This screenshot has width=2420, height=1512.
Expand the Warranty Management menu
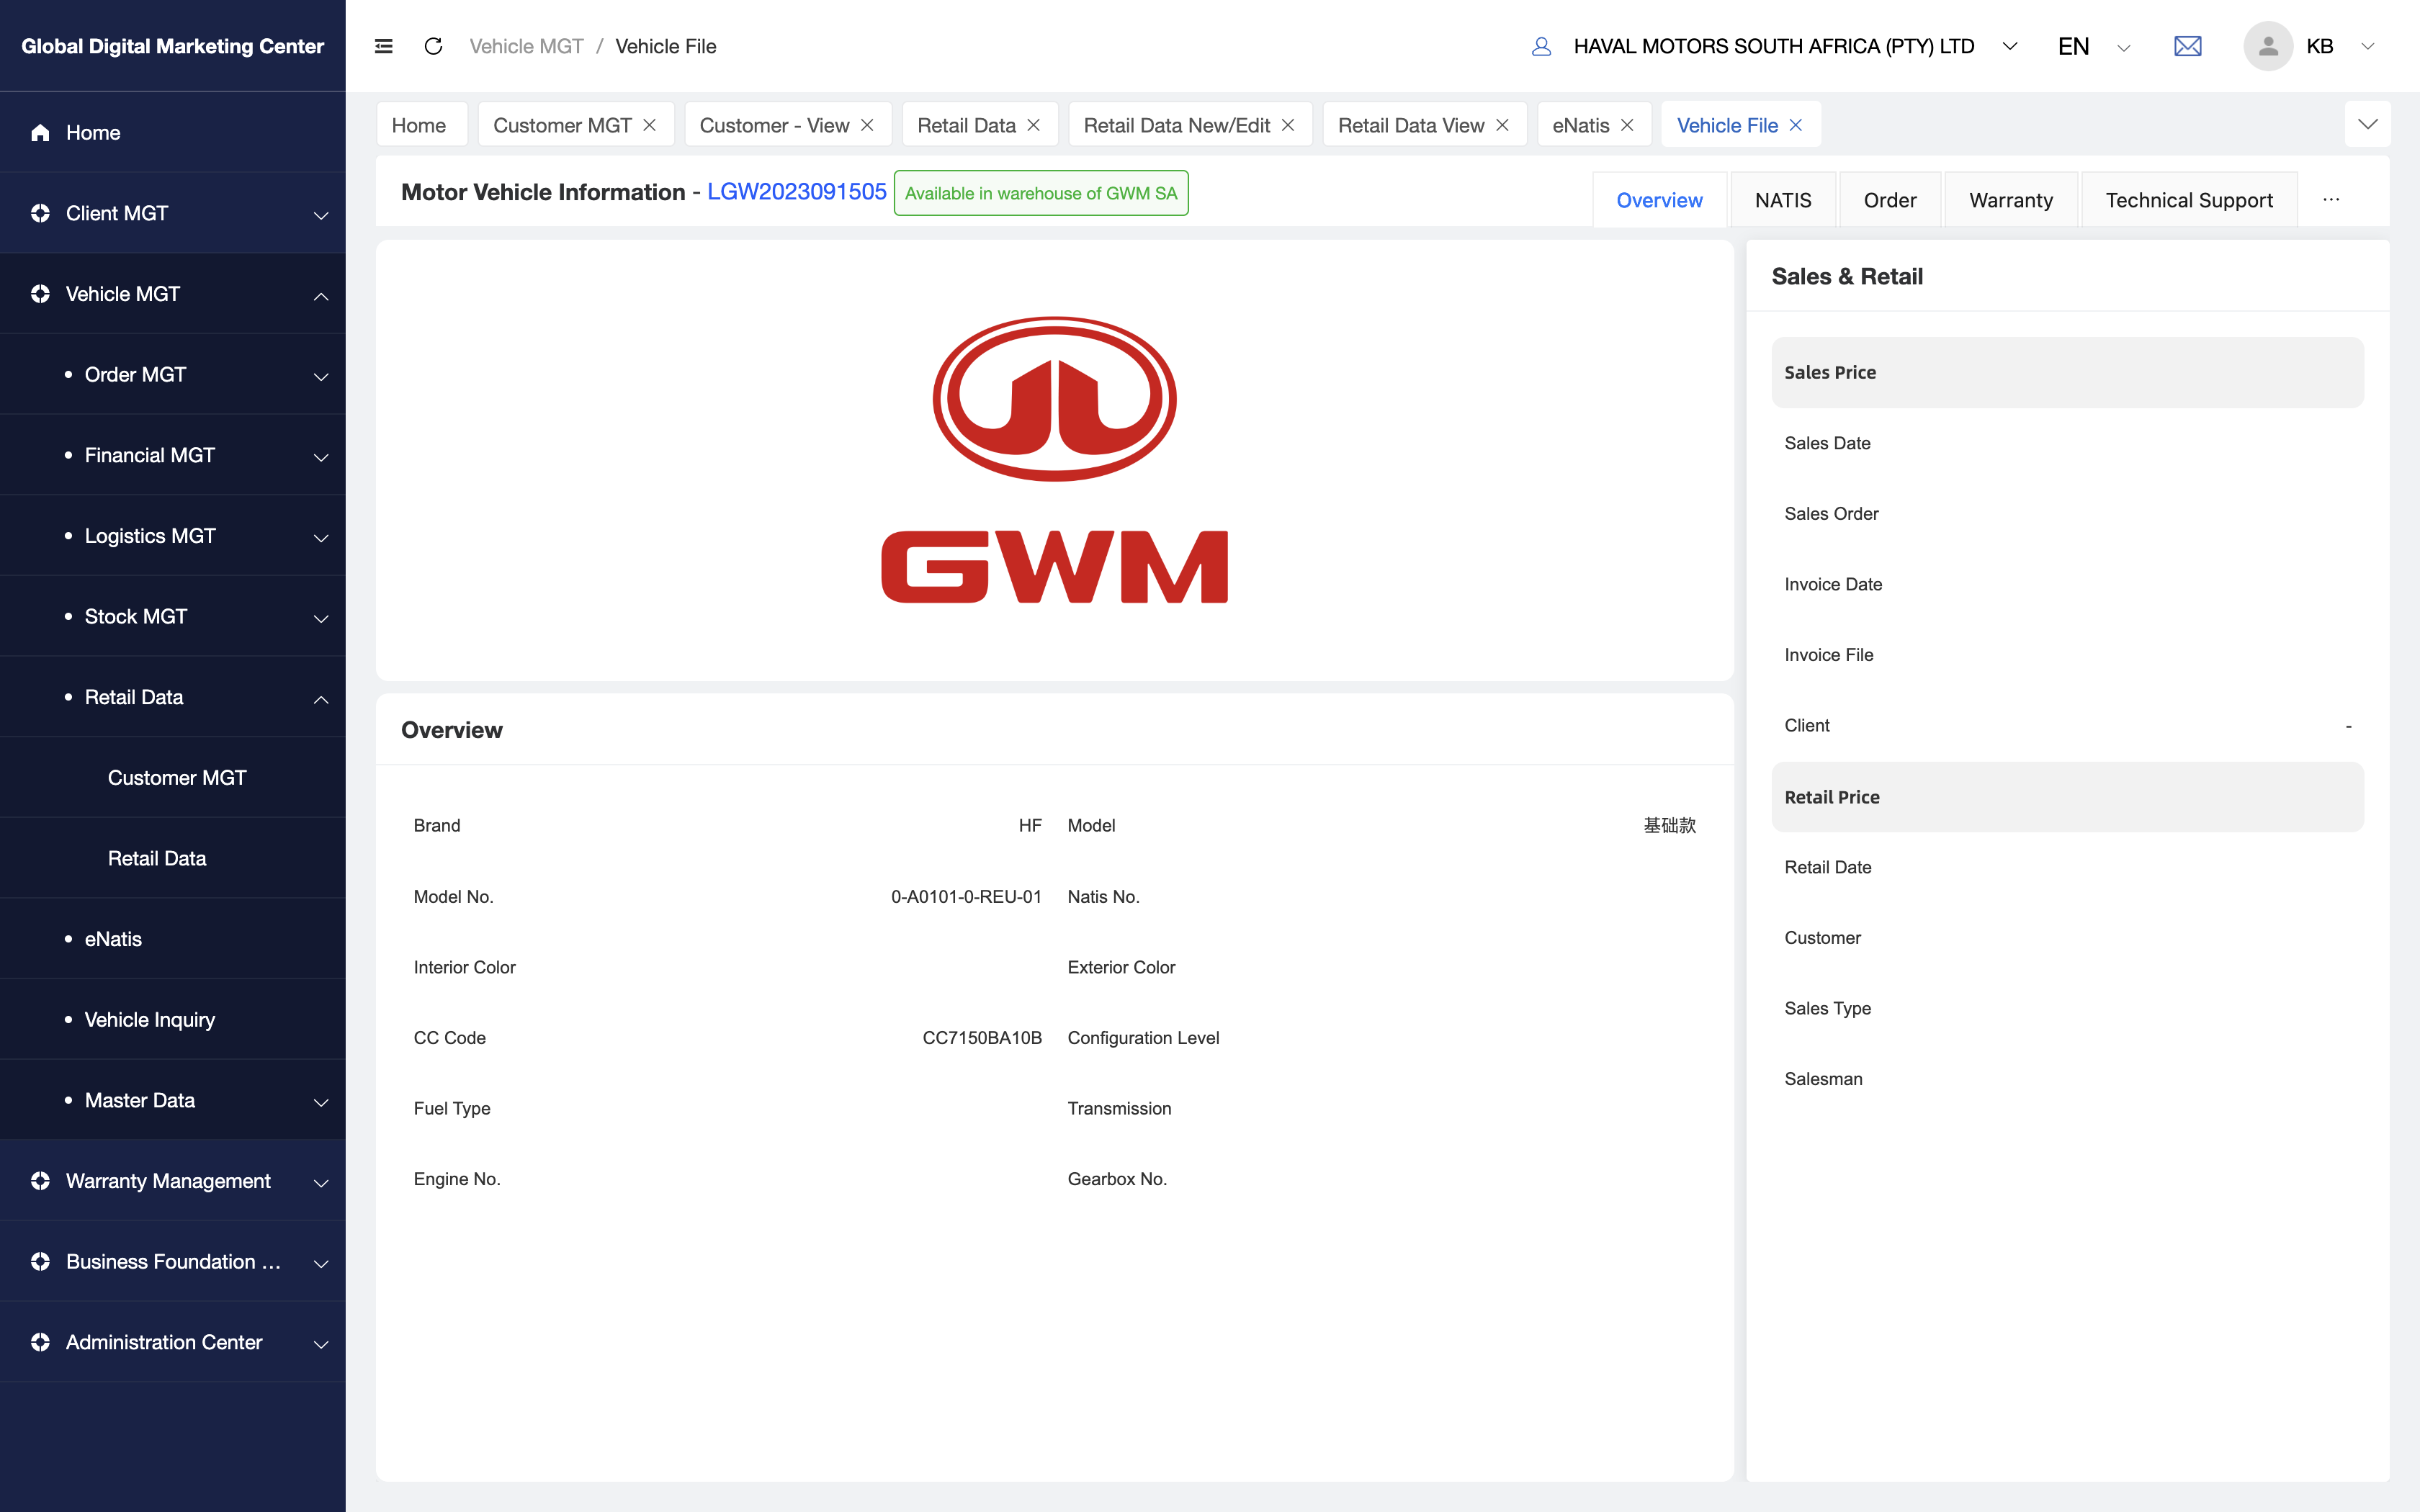(321, 1183)
